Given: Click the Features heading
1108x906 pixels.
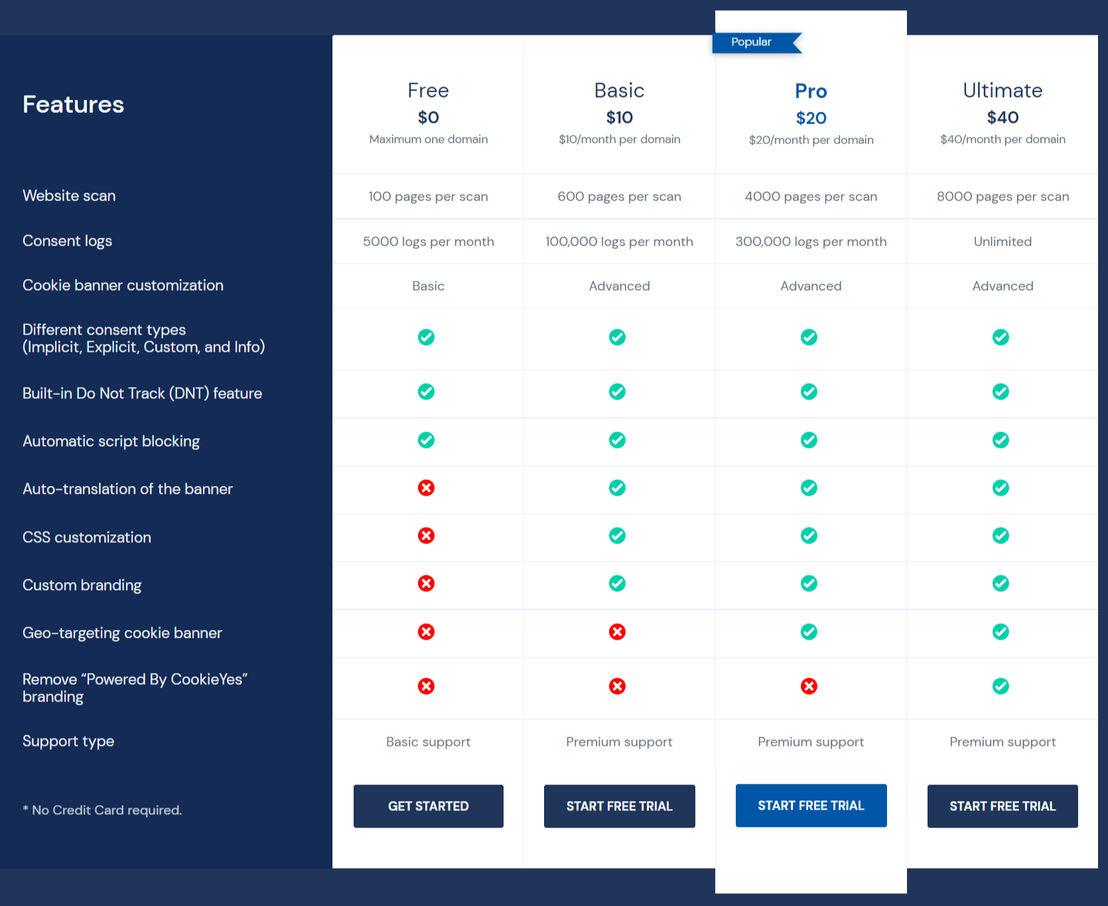Looking at the screenshot, I should coord(73,105).
